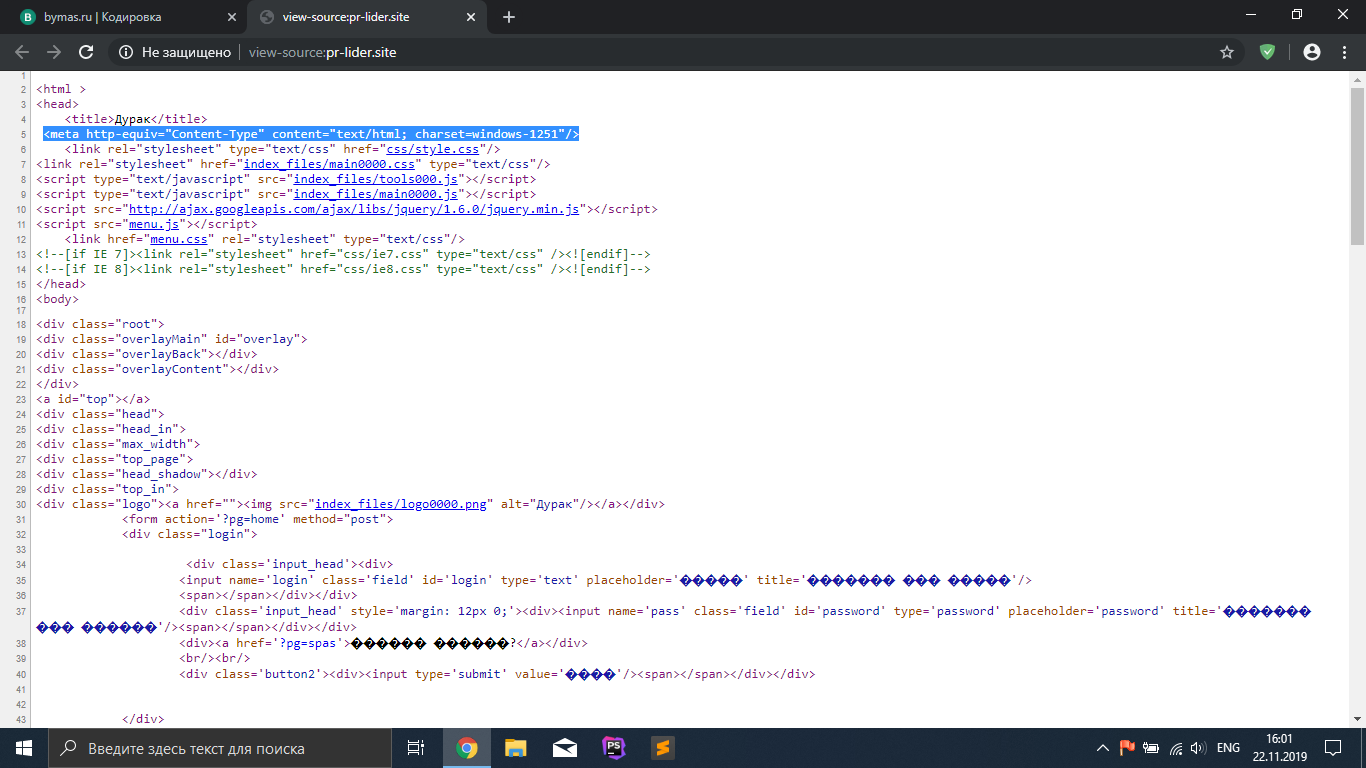Image resolution: width=1366 pixels, height=768 pixels.
Task: Open the green shield extension icon
Action: 1267,52
